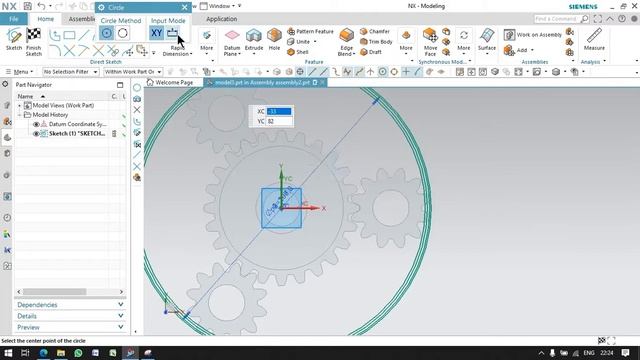This screenshot has width=640, height=360.
Task: Open the Move Face tool
Action: (x=430, y=42)
